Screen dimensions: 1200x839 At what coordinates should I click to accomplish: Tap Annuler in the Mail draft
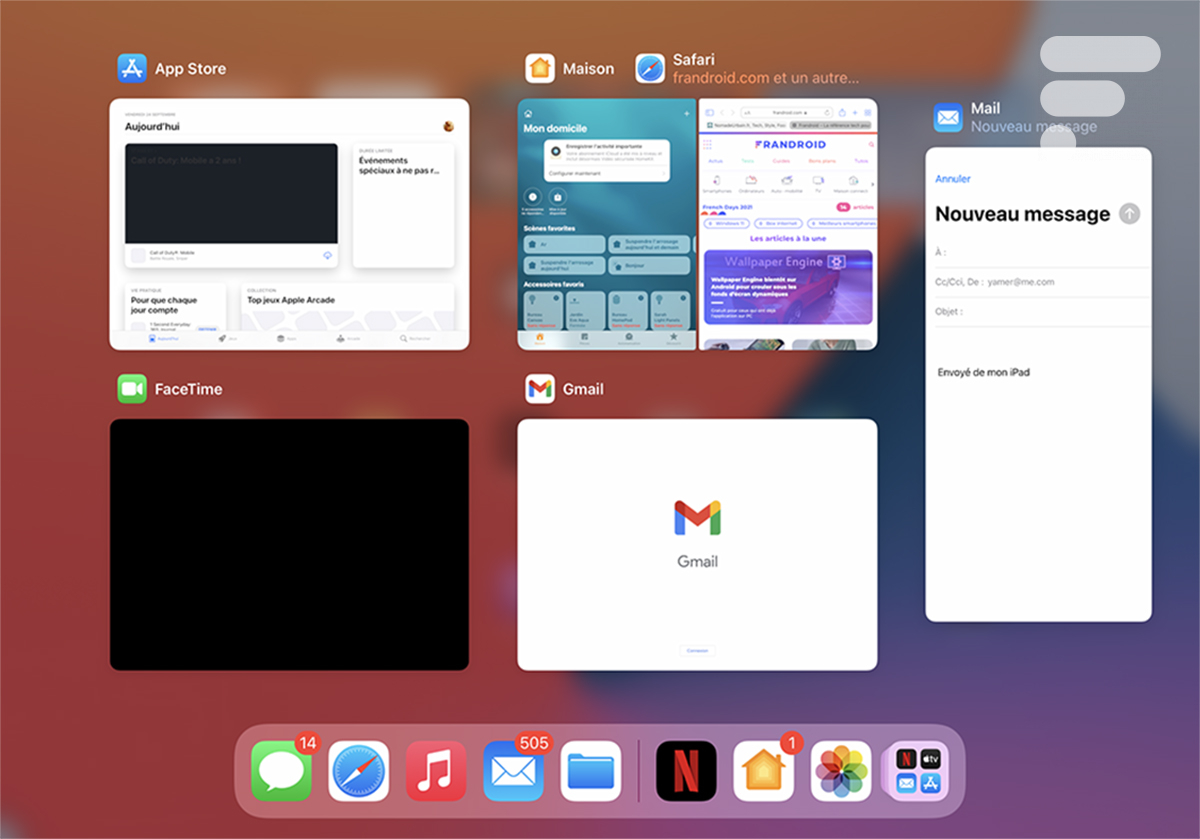pos(952,179)
